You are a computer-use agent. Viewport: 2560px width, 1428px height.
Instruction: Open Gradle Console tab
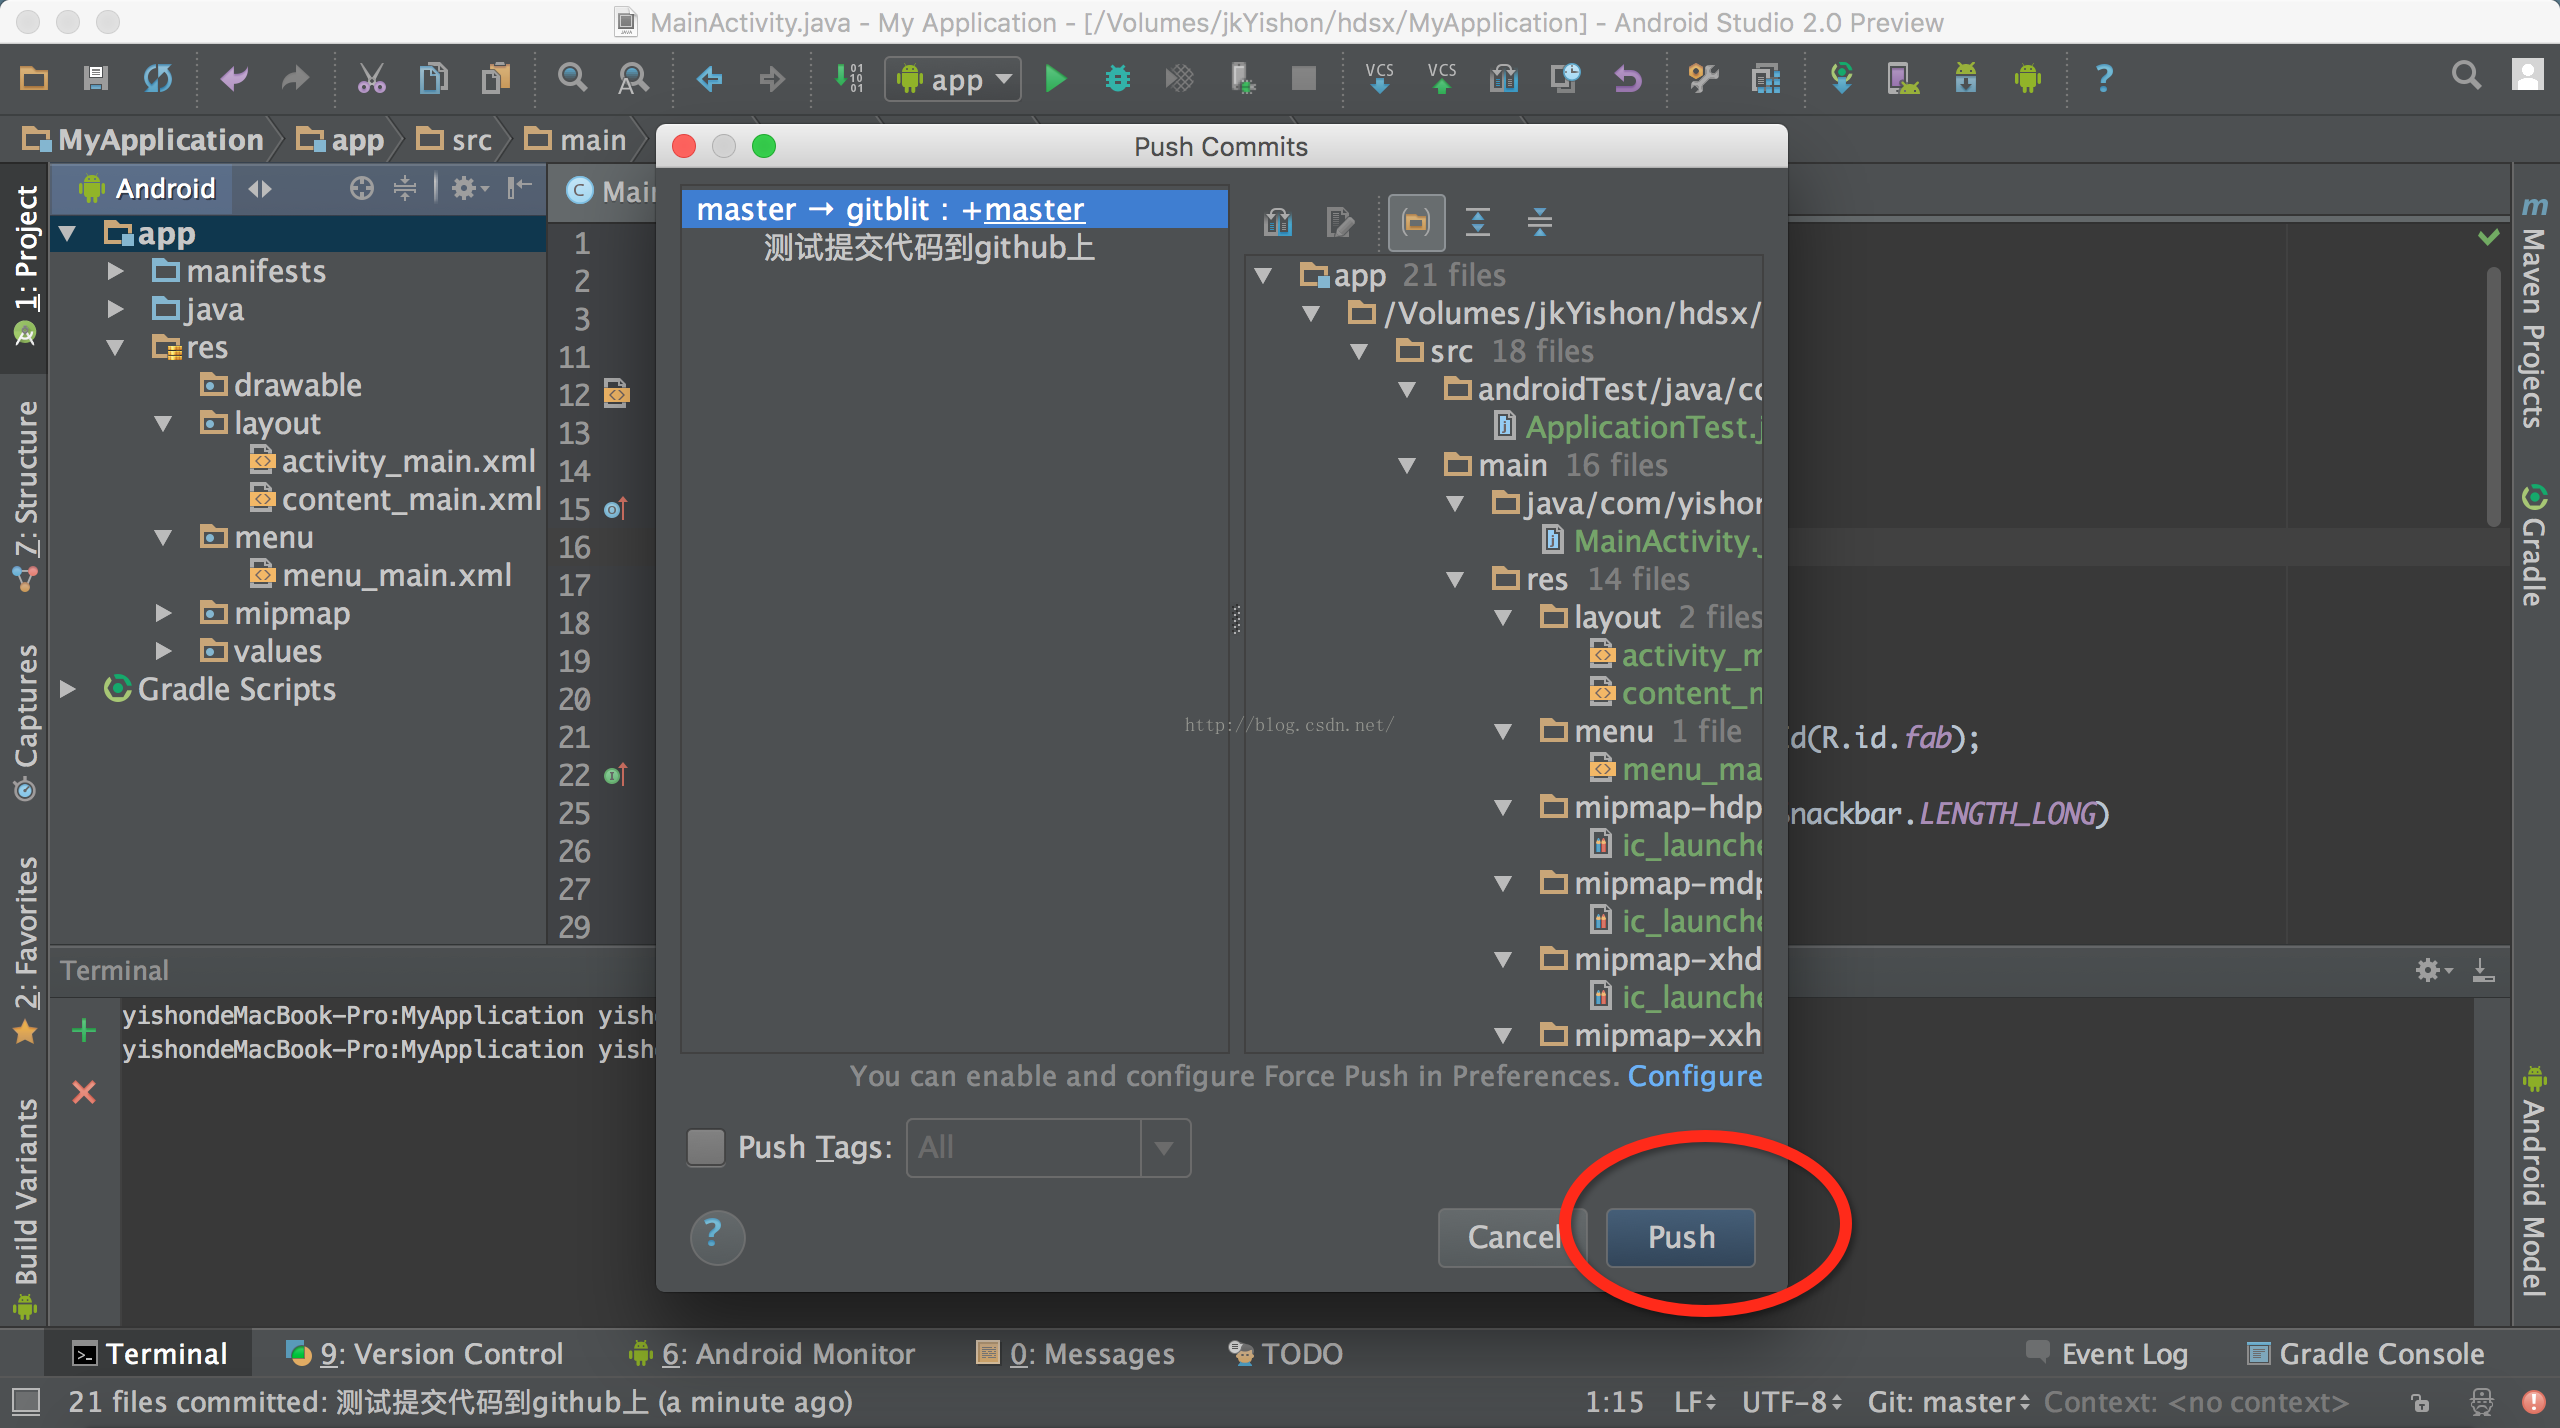pos(2365,1353)
